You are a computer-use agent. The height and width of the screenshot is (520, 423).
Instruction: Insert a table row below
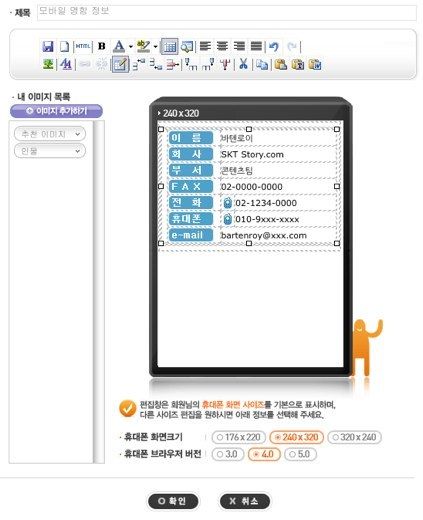click(x=156, y=64)
